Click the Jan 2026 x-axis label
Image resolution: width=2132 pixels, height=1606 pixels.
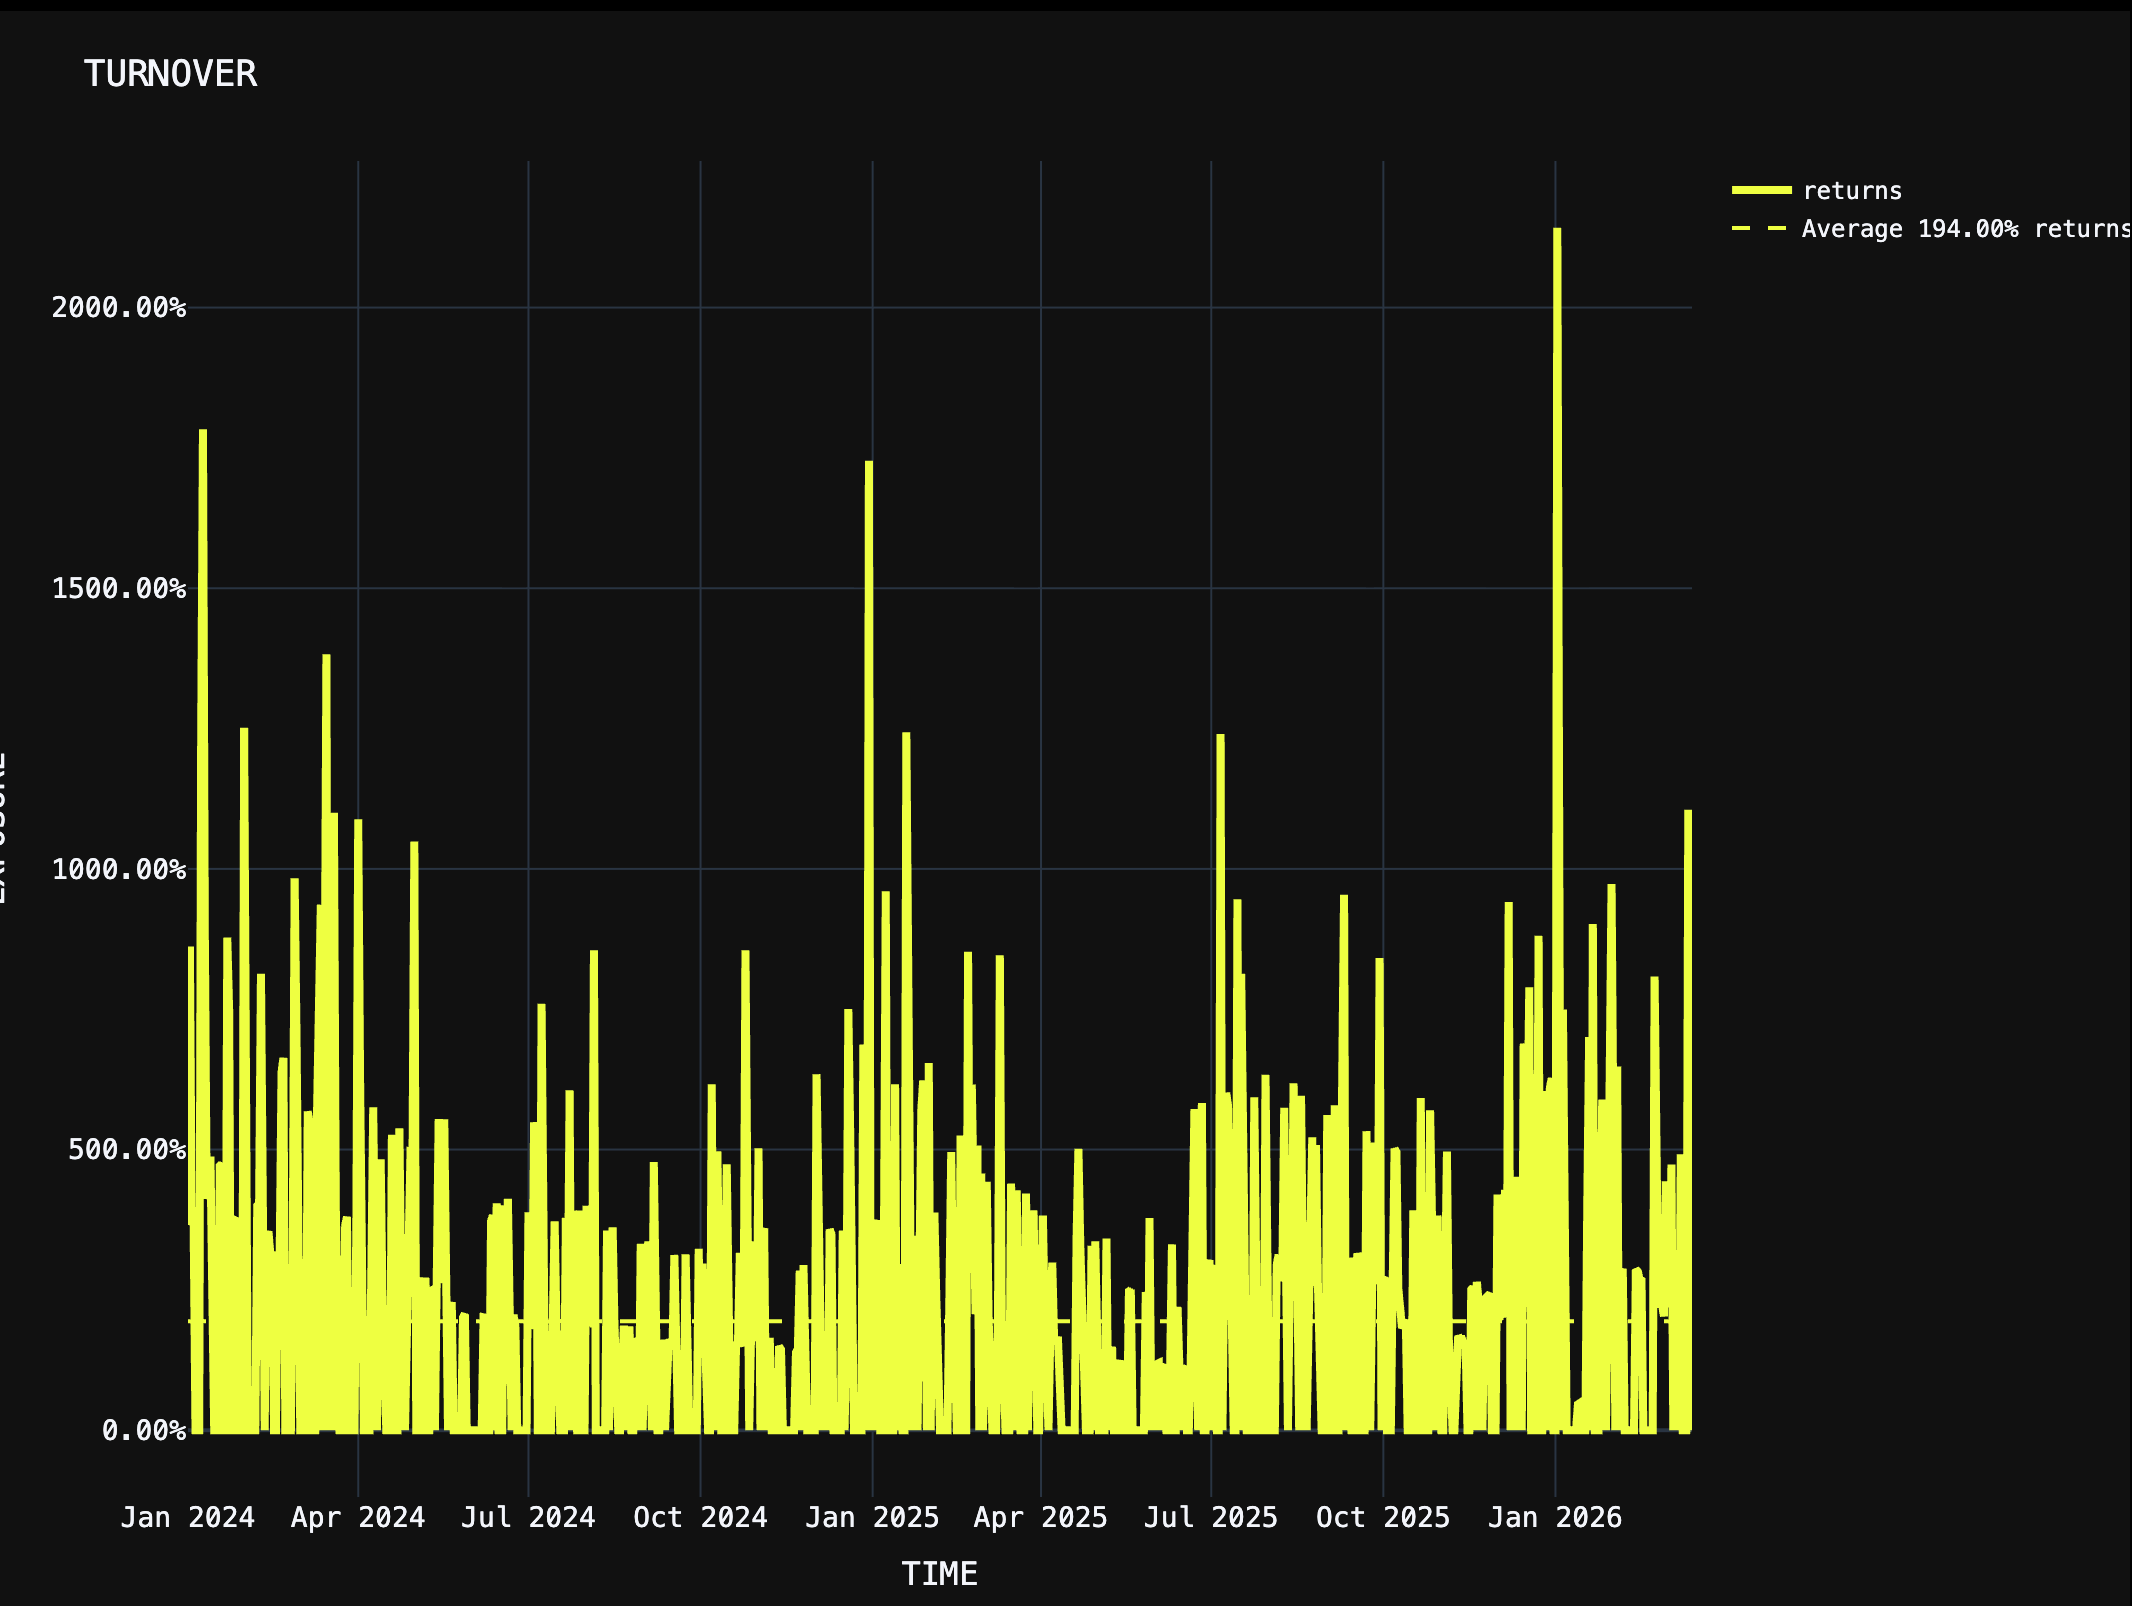pos(1555,1517)
